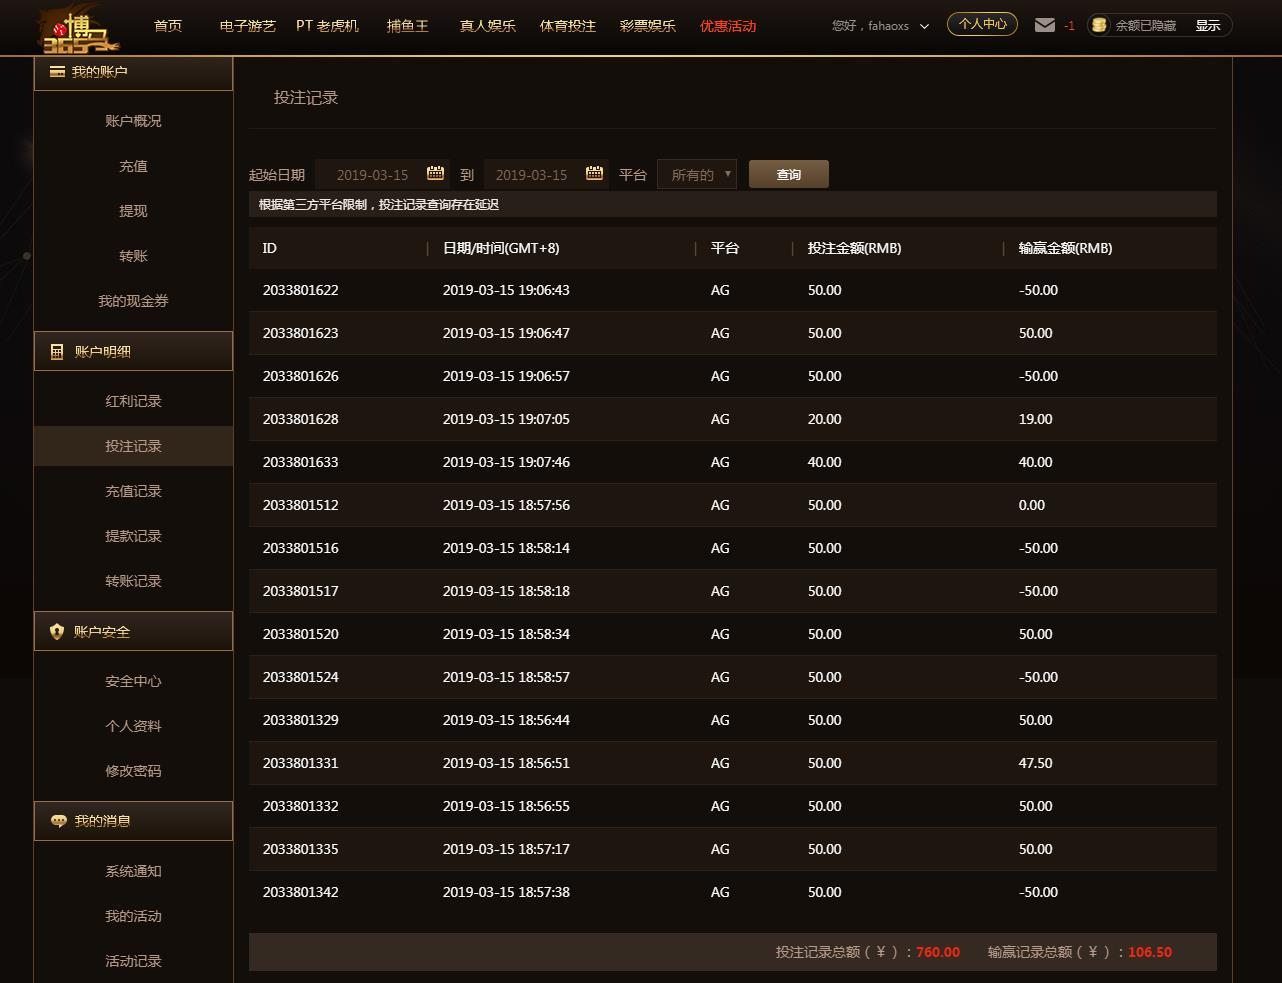Expand the username fahaoxs dropdown arrow

[x=924, y=27]
